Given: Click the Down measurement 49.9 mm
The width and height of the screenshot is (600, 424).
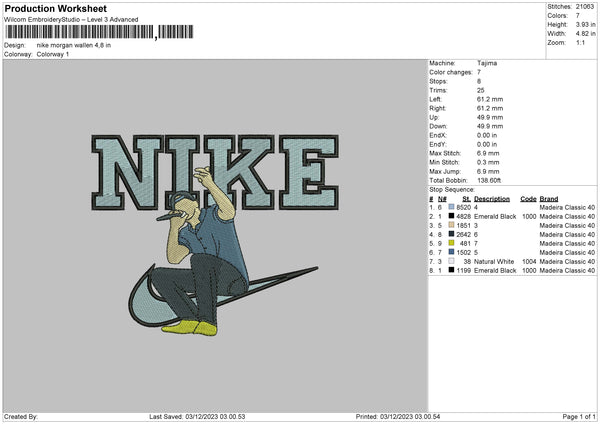Looking at the screenshot, I should pos(490,126).
